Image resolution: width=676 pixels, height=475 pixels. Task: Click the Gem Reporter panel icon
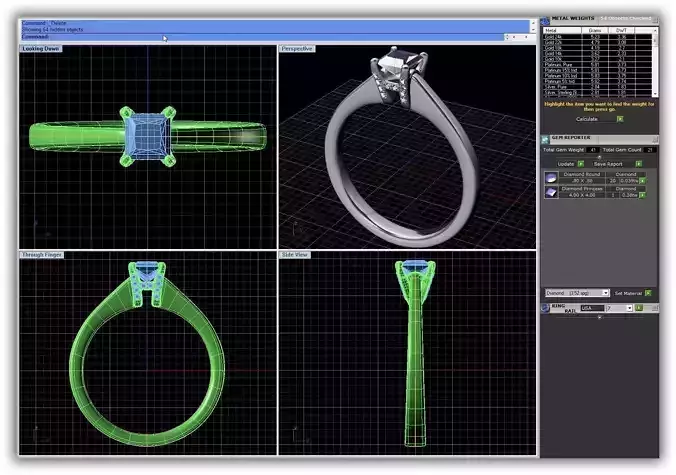[545, 139]
